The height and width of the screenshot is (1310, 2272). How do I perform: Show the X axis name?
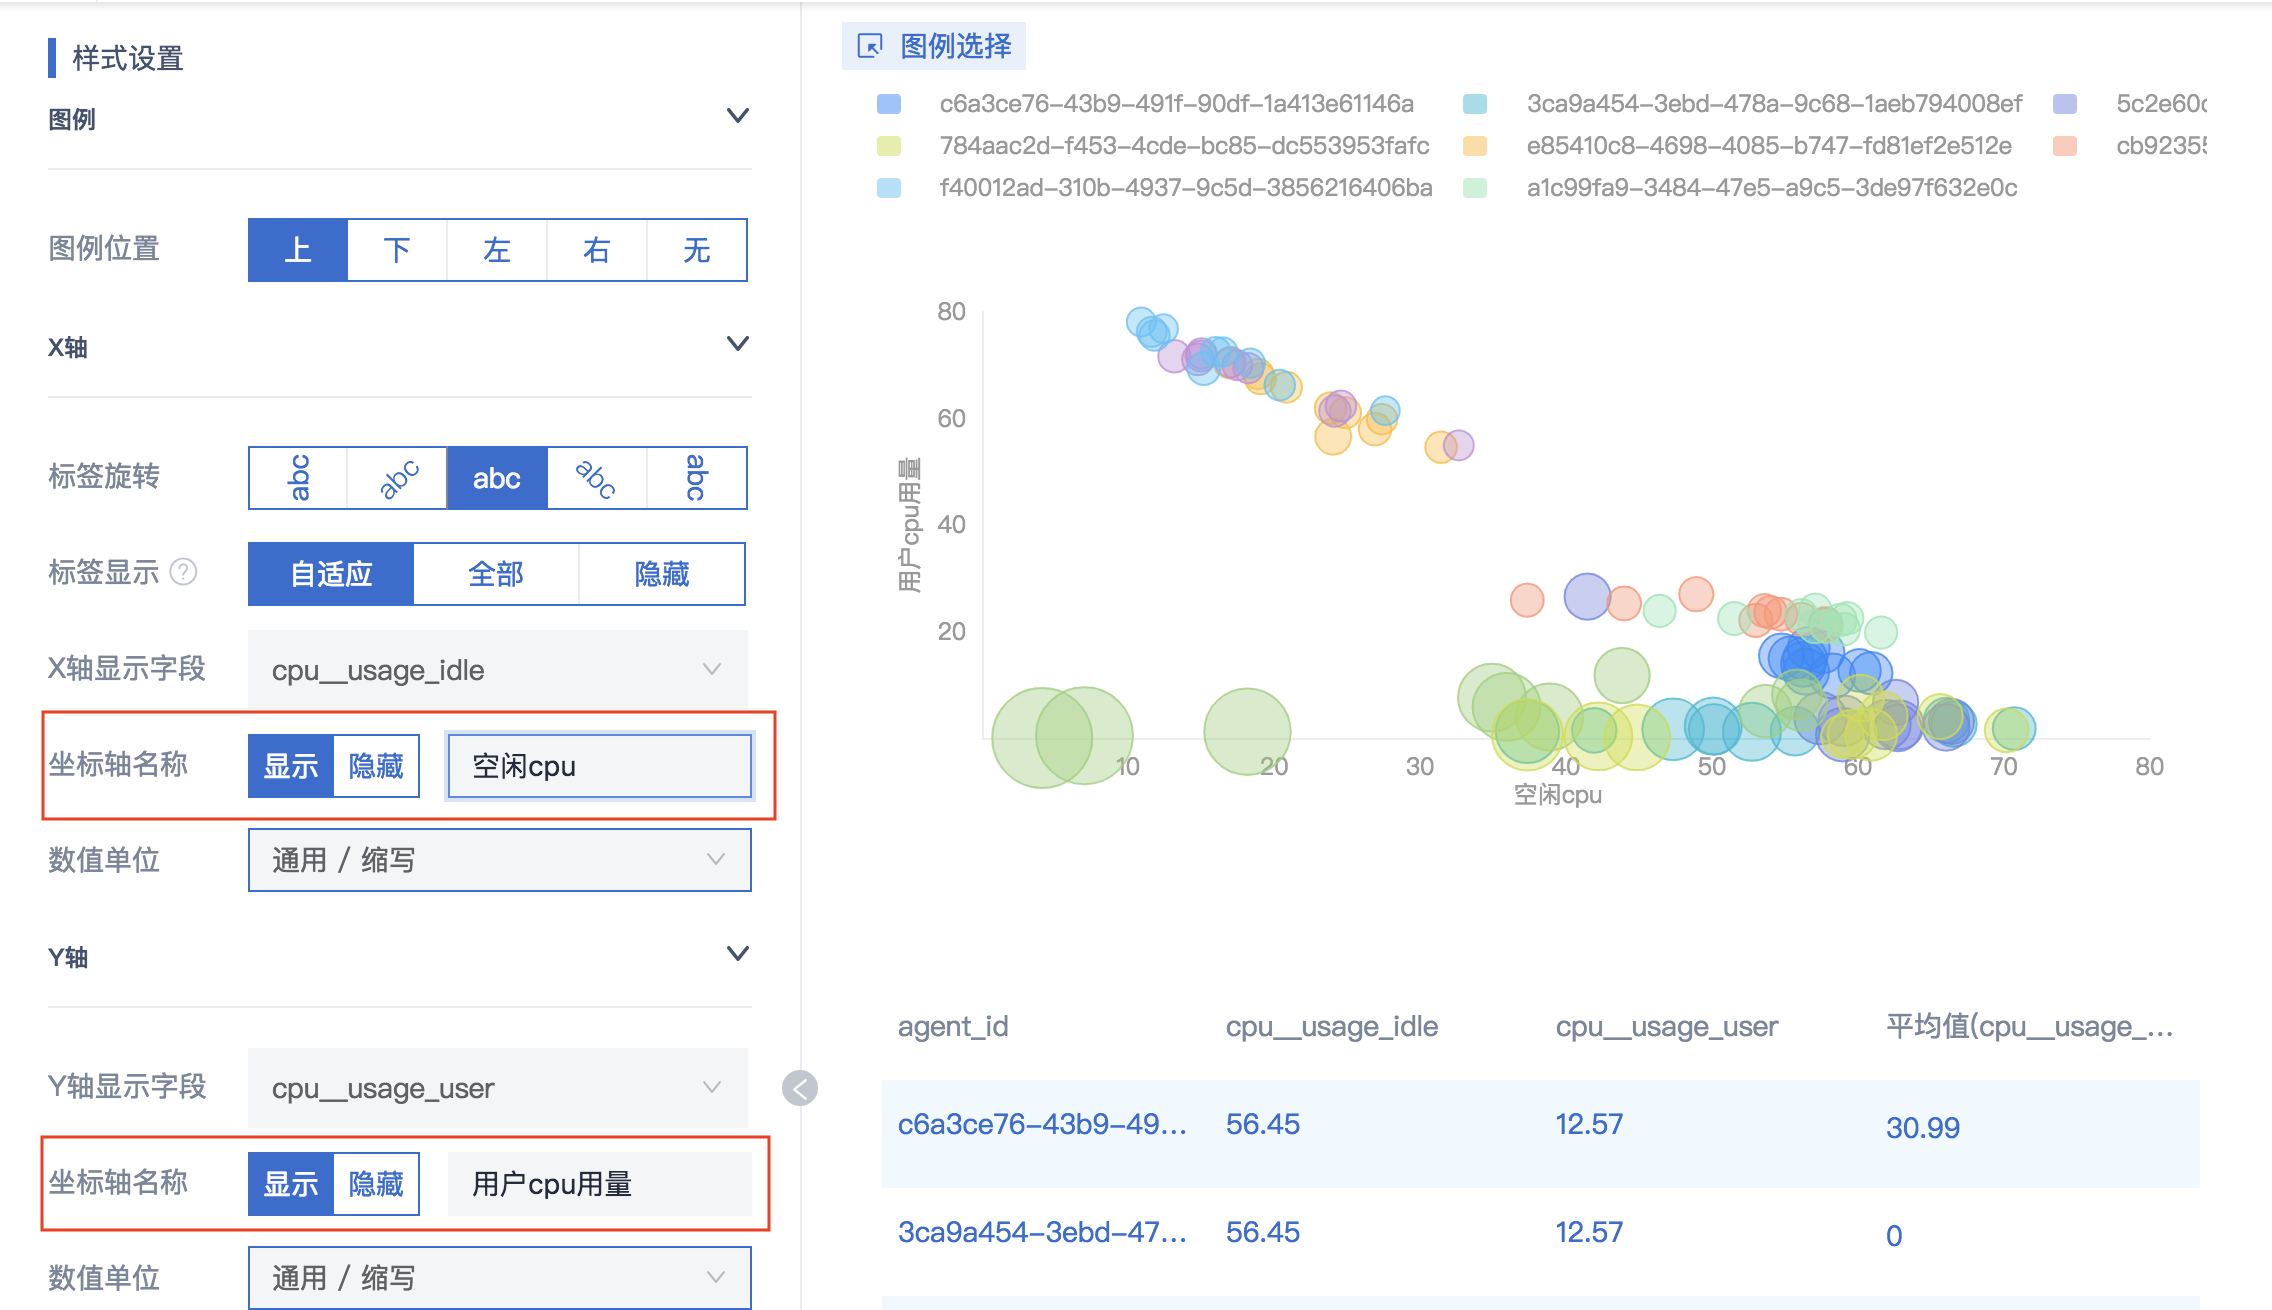(291, 766)
